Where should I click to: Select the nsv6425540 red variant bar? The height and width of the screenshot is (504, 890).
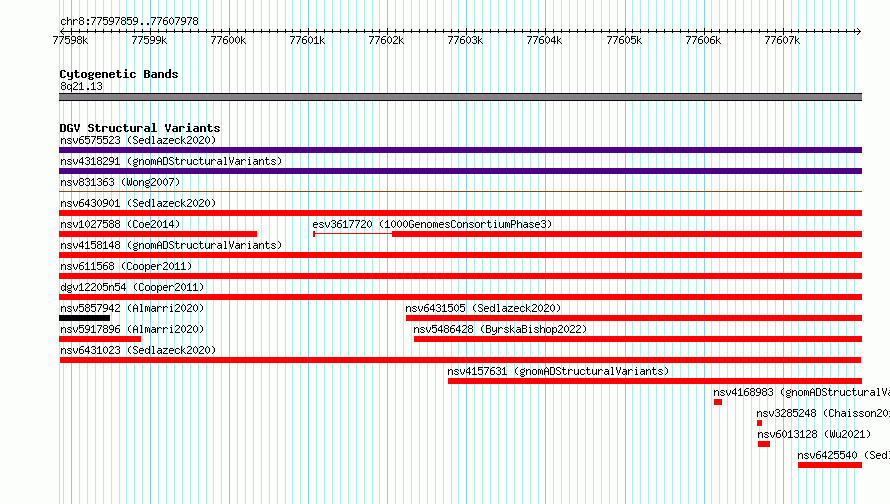pyautogui.click(x=830, y=465)
